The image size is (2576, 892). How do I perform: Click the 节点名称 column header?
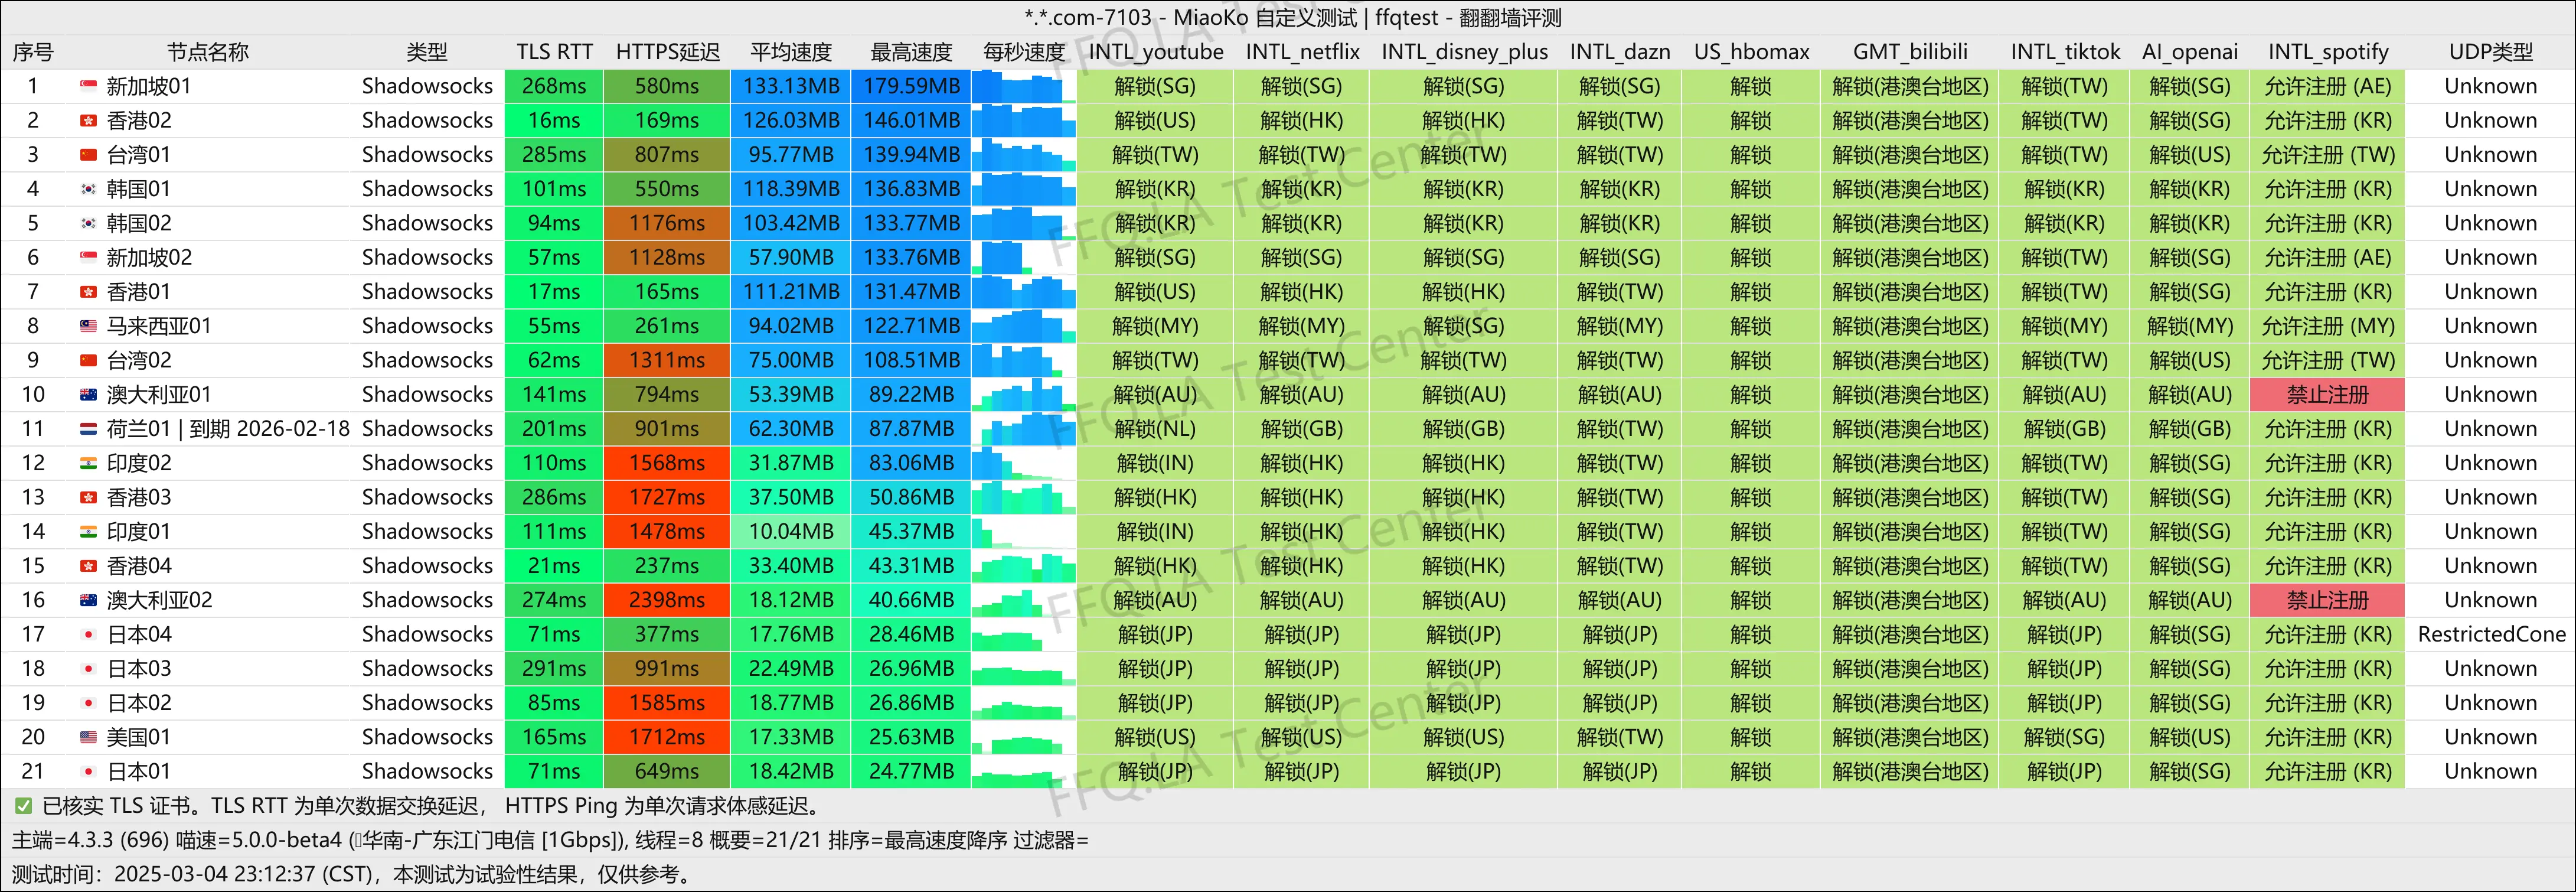(x=208, y=52)
